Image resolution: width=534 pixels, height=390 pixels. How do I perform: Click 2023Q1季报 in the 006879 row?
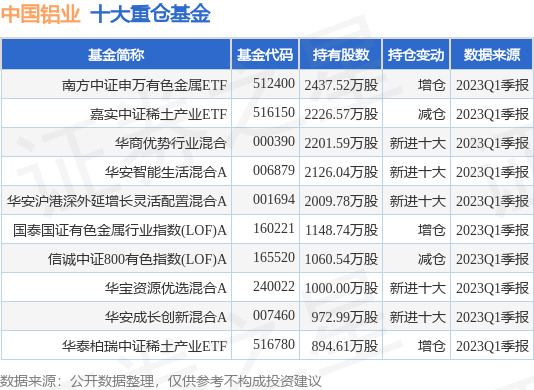(x=492, y=172)
